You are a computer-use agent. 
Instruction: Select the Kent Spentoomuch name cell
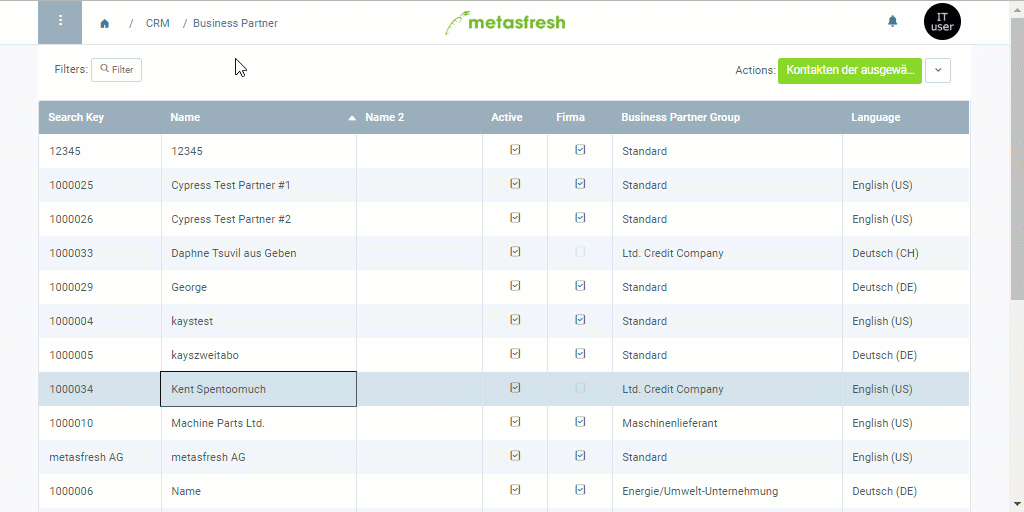pyautogui.click(x=258, y=389)
